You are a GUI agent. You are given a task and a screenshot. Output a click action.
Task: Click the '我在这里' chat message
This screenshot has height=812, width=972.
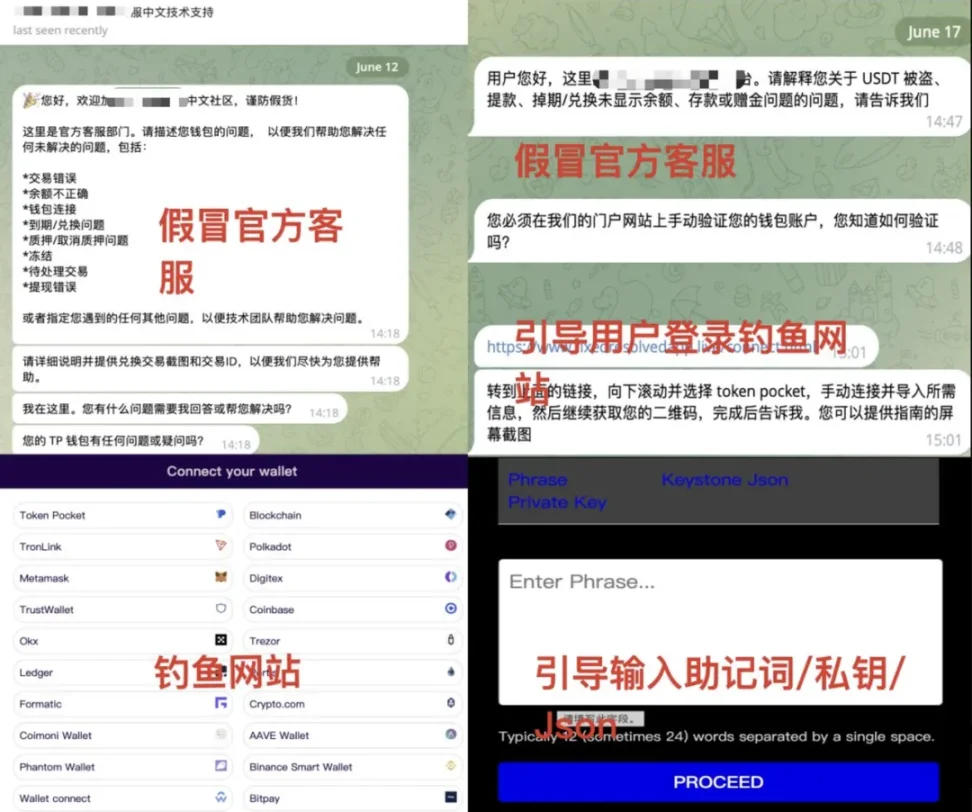[x=180, y=409]
